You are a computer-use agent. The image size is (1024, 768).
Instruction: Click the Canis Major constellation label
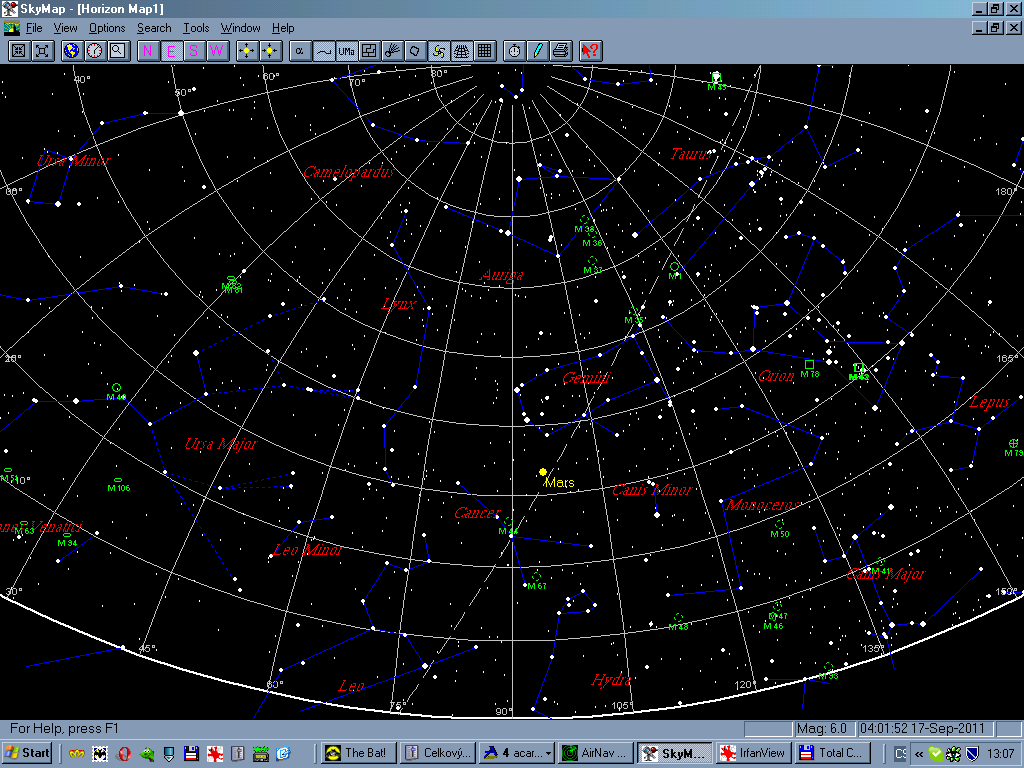pos(886,574)
